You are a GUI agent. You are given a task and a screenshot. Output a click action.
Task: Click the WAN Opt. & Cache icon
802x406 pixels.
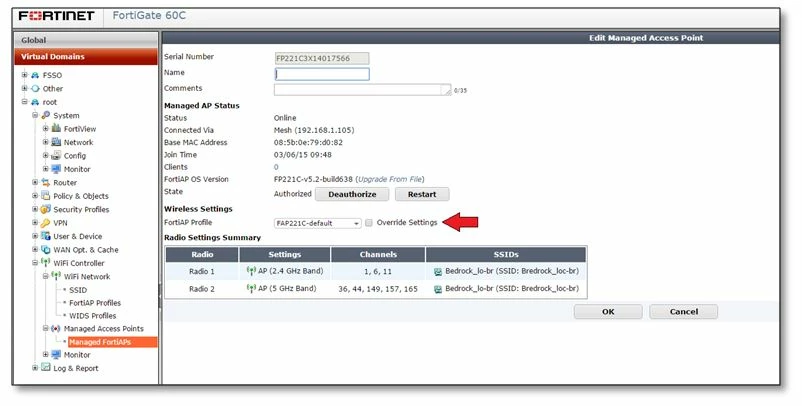click(x=46, y=250)
